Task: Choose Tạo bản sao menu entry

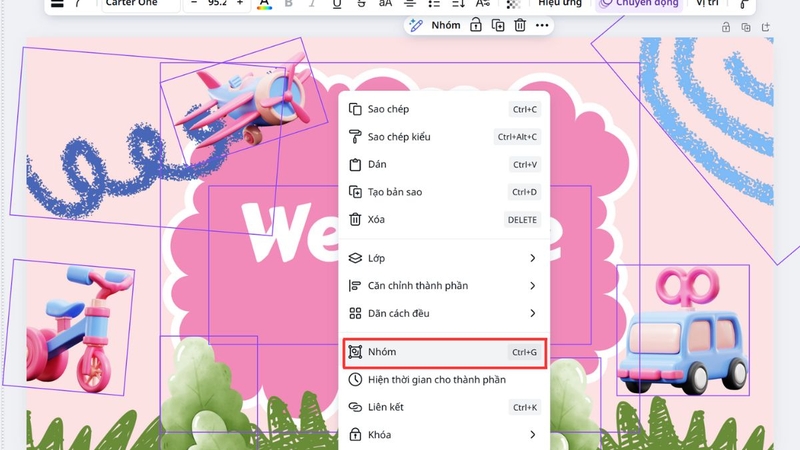Action: 444,192
